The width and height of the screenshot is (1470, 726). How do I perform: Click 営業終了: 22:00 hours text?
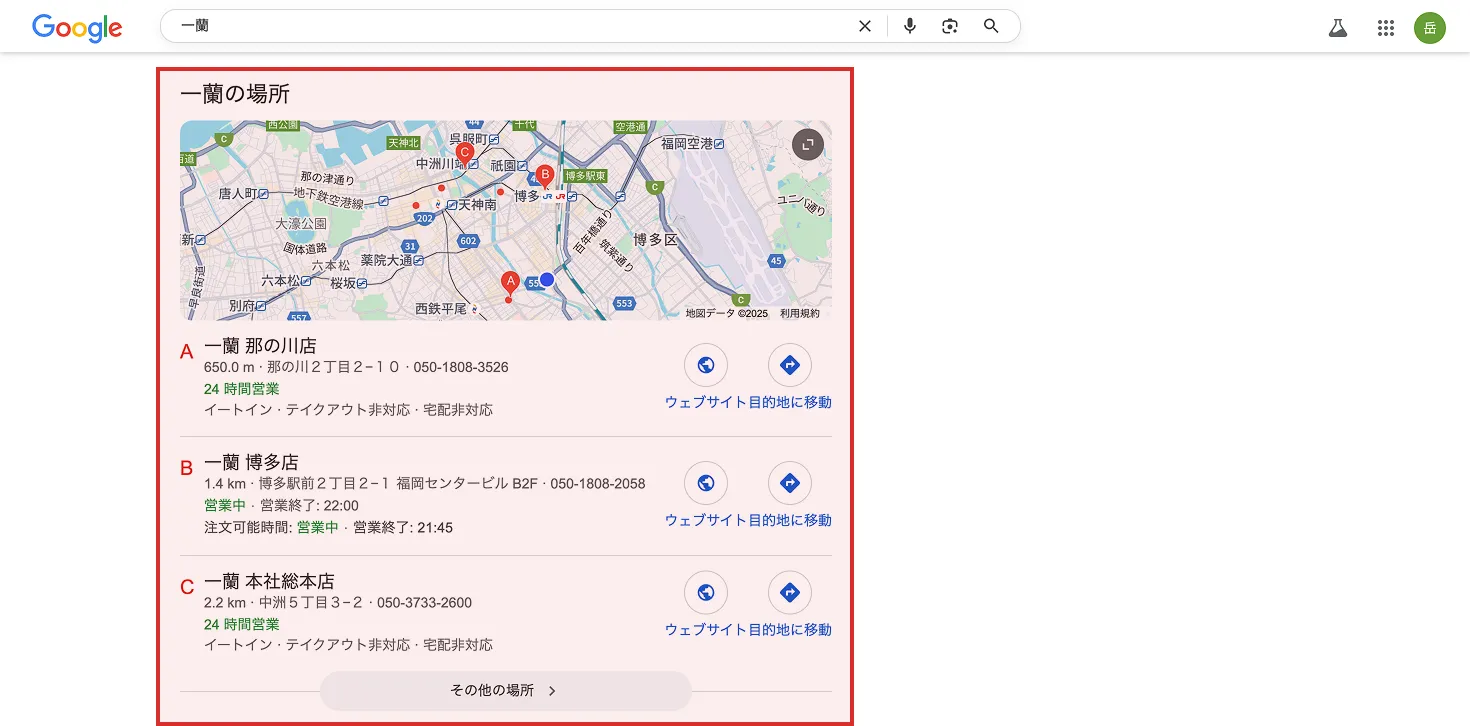pyautogui.click(x=309, y=505)
